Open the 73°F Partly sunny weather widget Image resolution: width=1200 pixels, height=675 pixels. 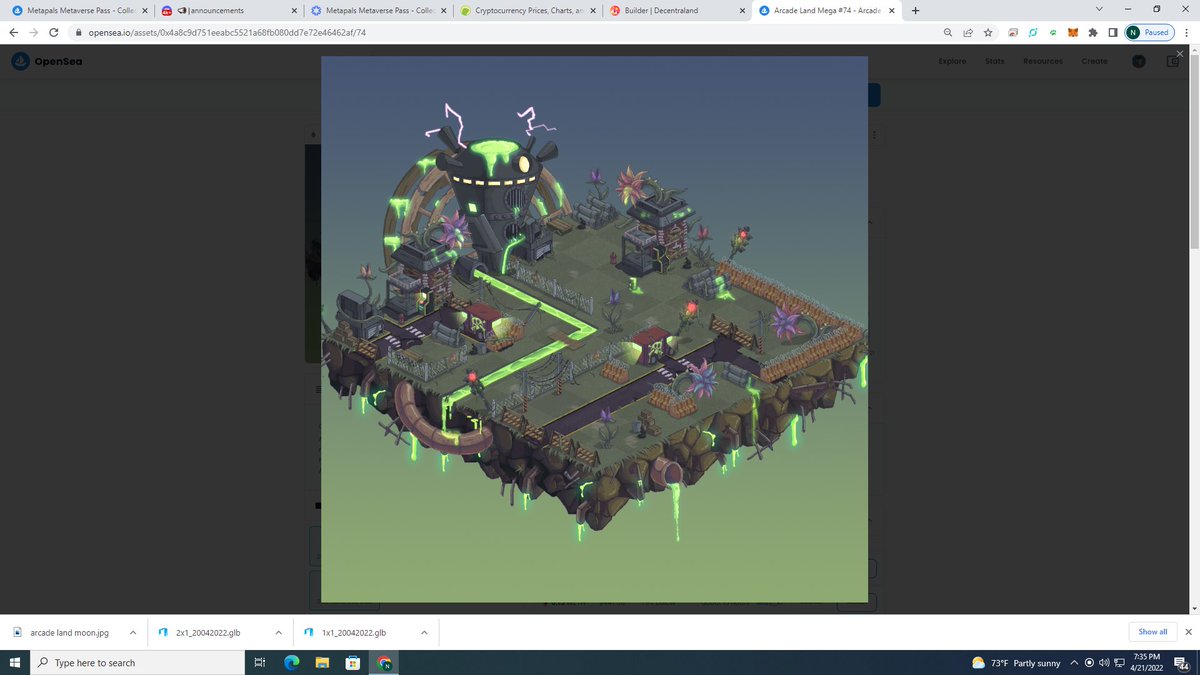click(x=1016, y=663)
